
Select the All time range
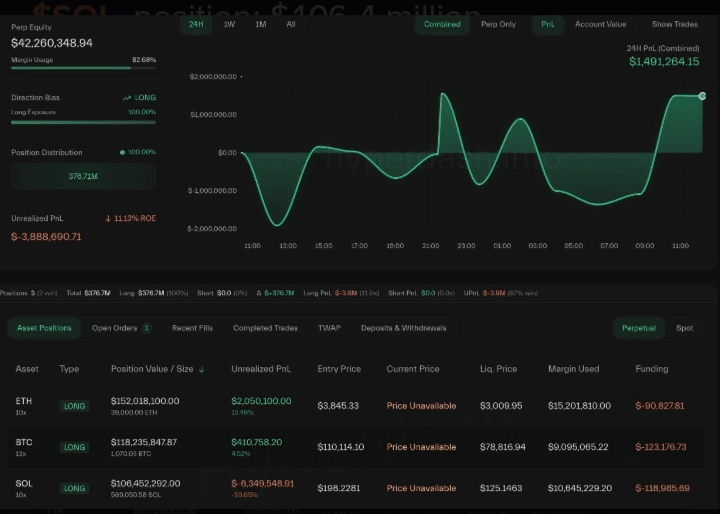291,24
